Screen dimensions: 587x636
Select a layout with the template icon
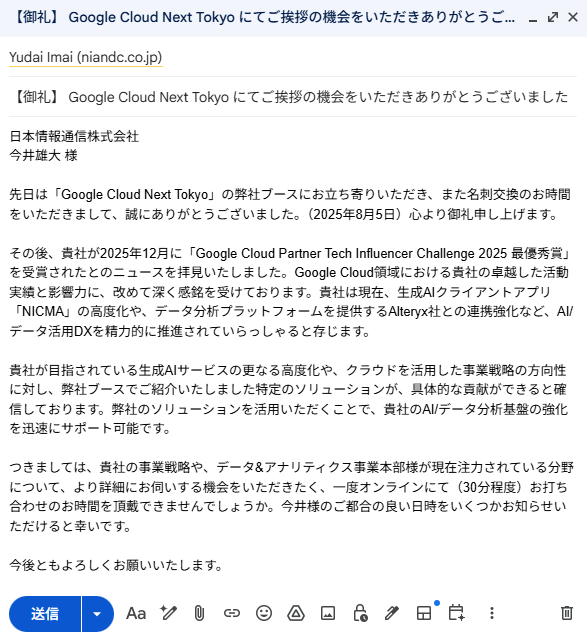tap(424, 613)
